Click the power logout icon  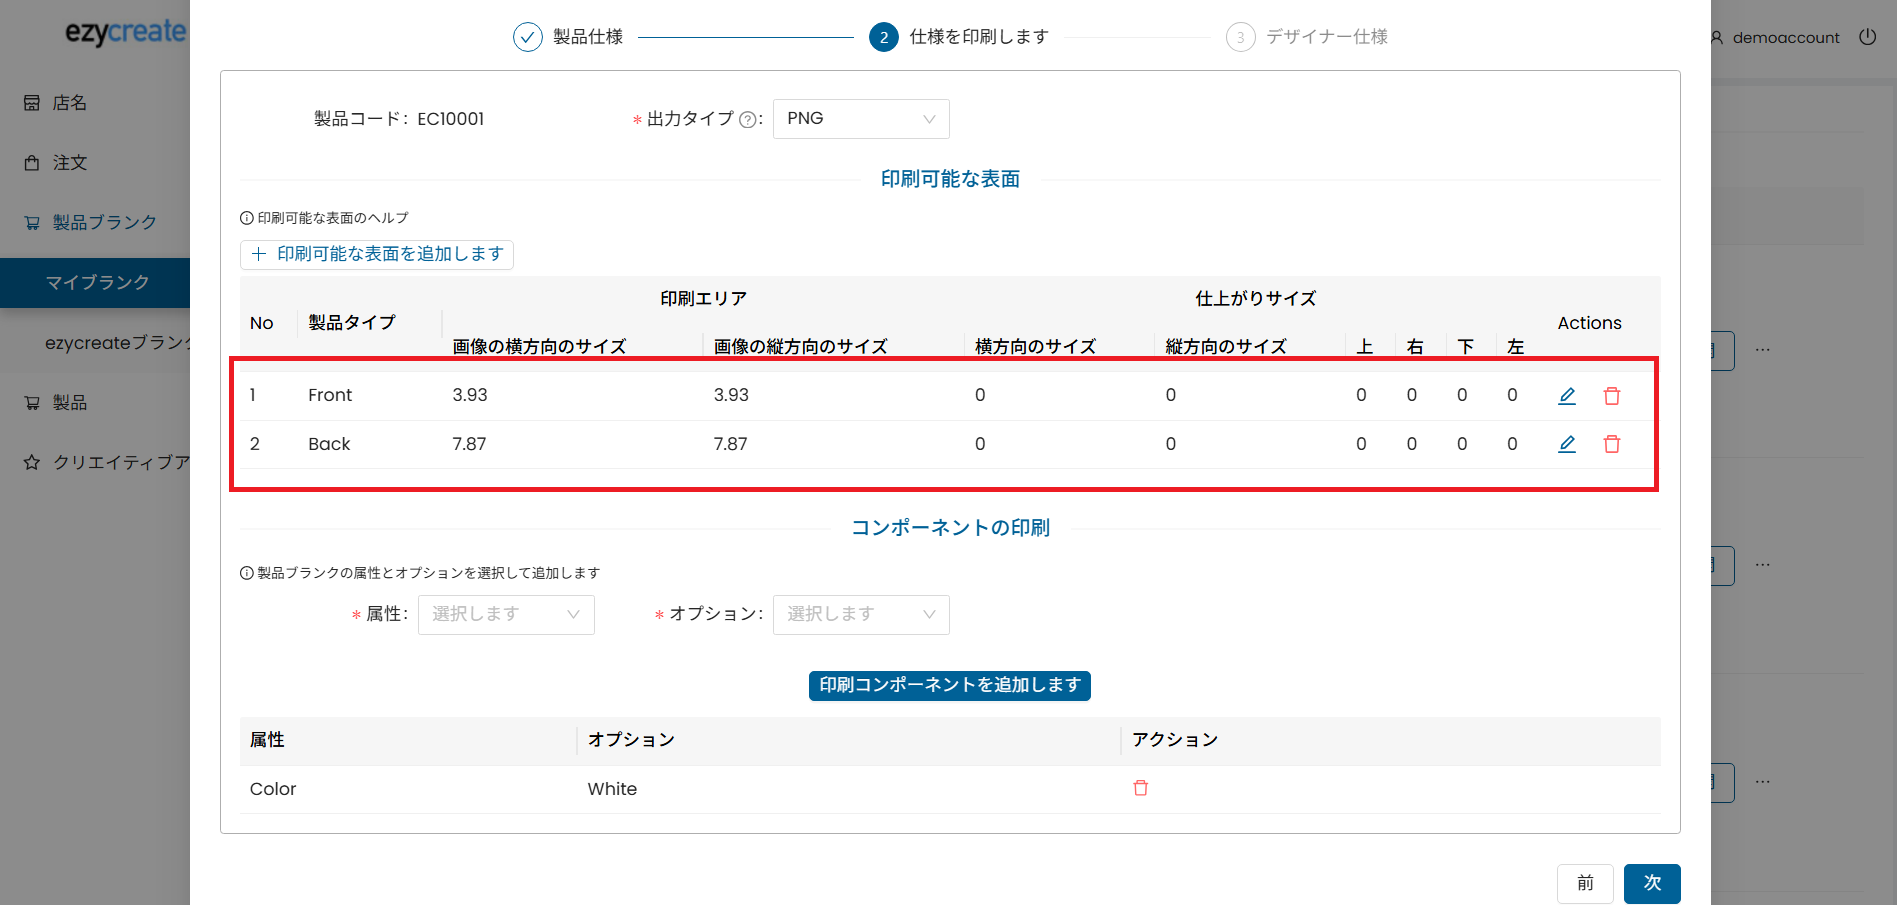1867,37
